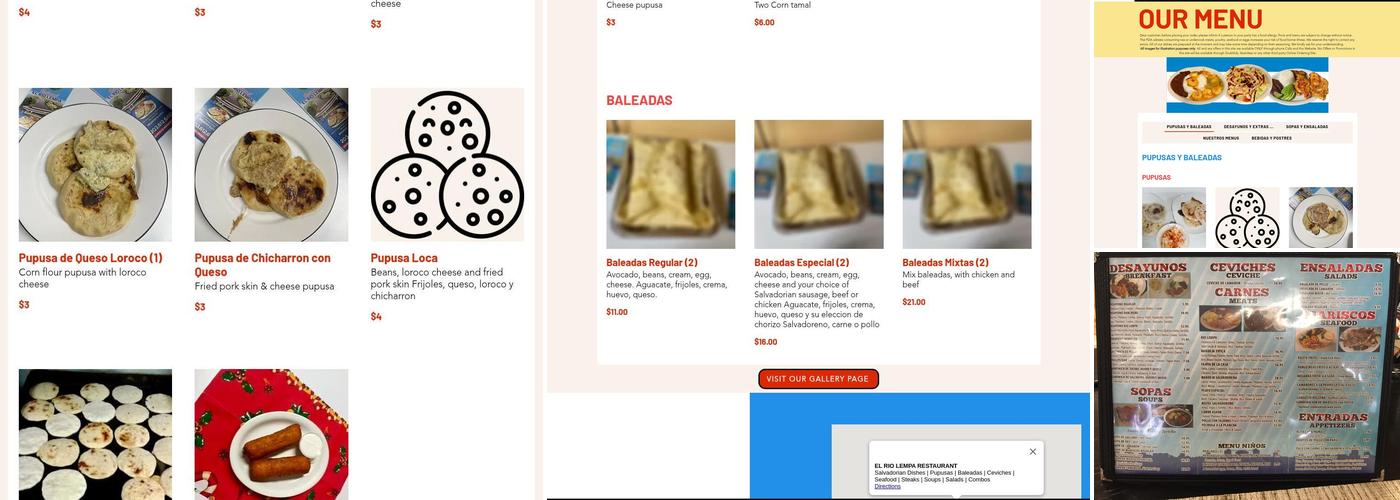Click the Baleadas Especial blurred photo
Screen dimensions: 1400x500
tap(818, 184)
